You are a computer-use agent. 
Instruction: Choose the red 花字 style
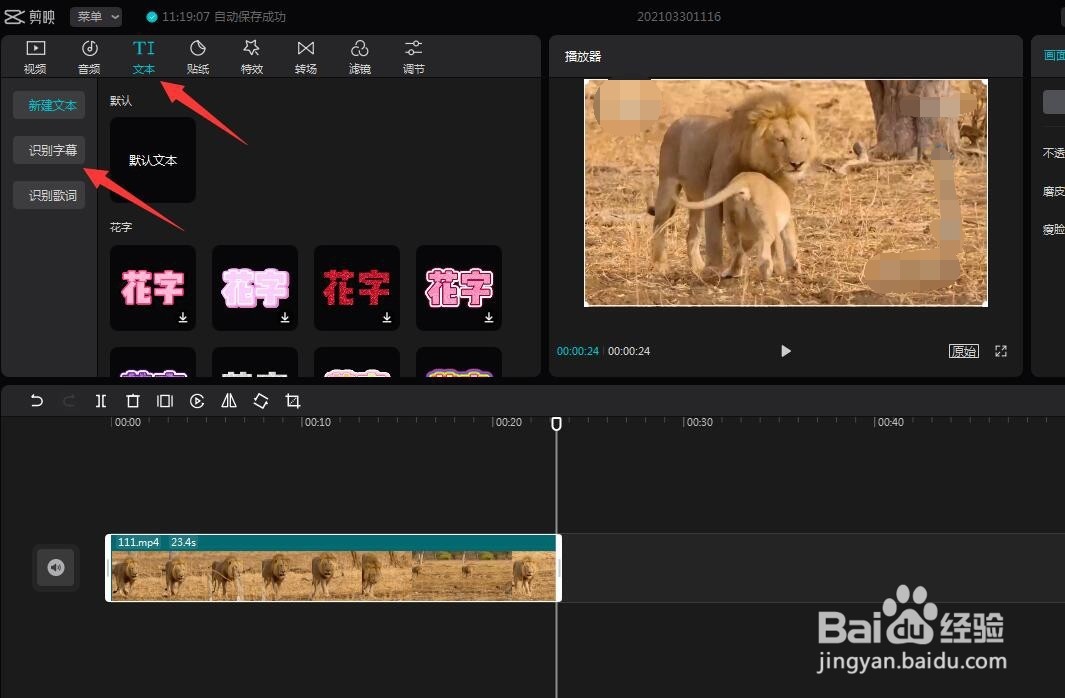(357, 288)
